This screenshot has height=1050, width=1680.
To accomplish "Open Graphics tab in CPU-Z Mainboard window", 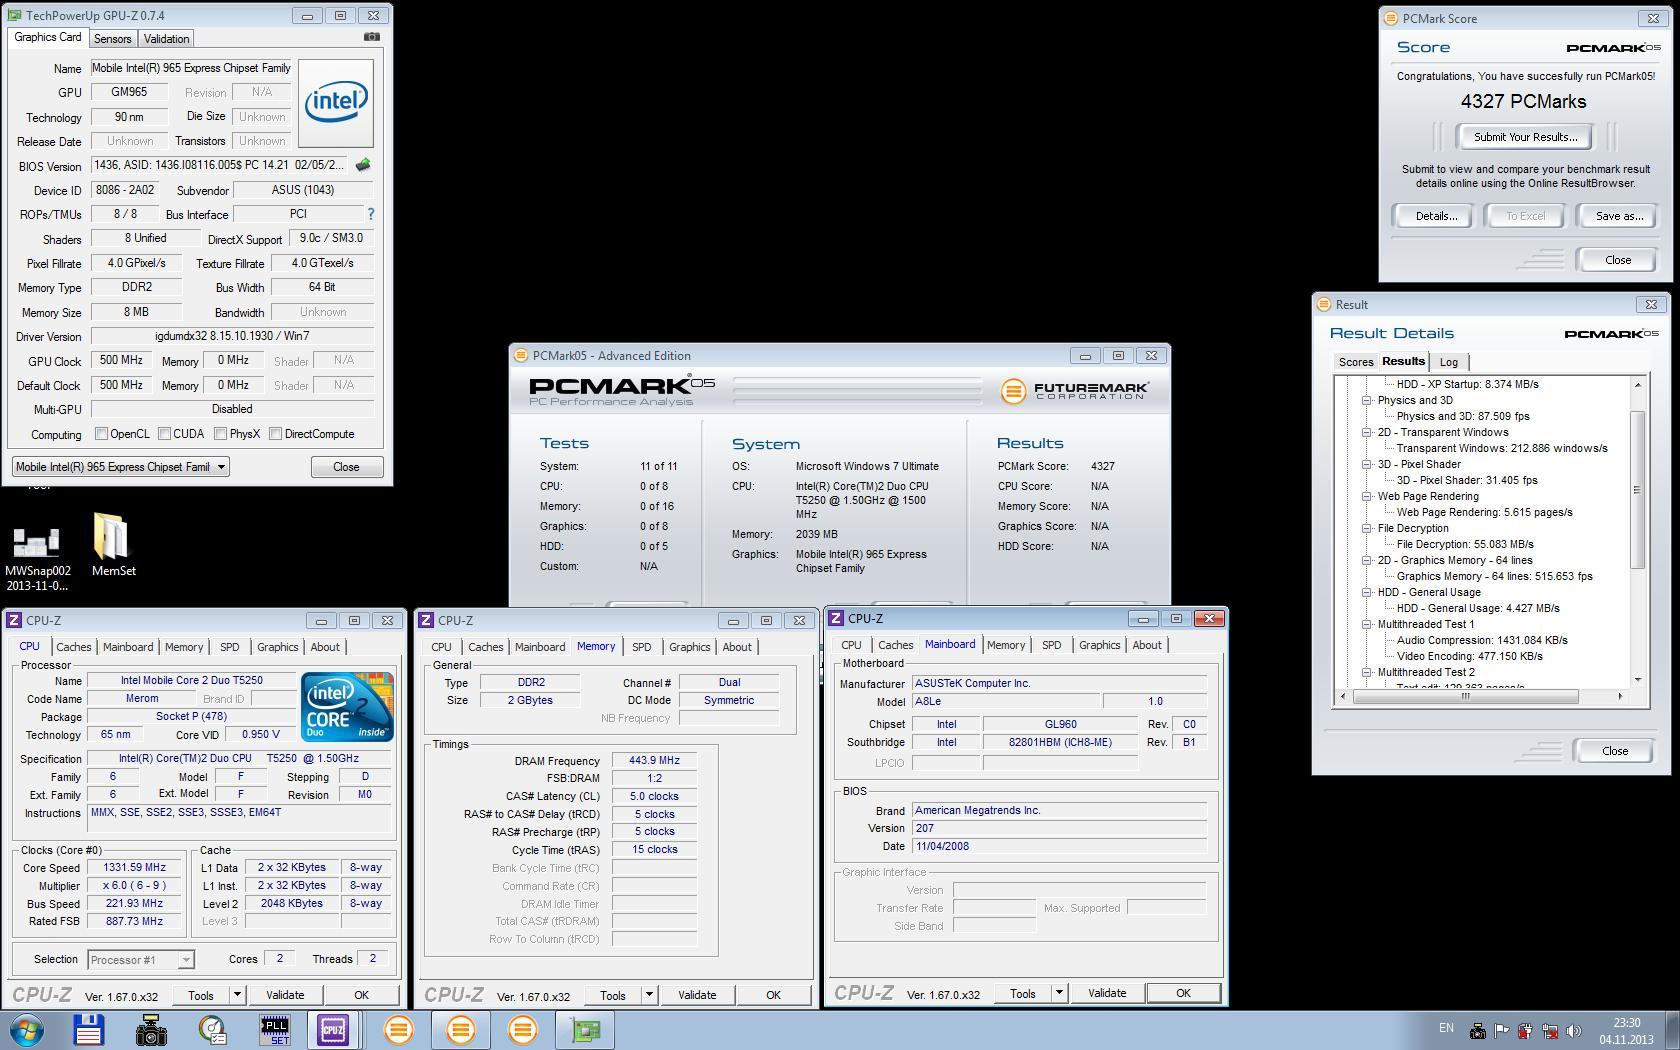I will coord(1099,645).
